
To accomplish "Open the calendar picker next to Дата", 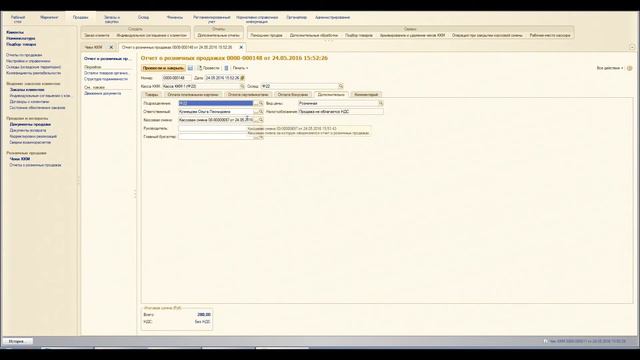I will click(x=242, y=78).
